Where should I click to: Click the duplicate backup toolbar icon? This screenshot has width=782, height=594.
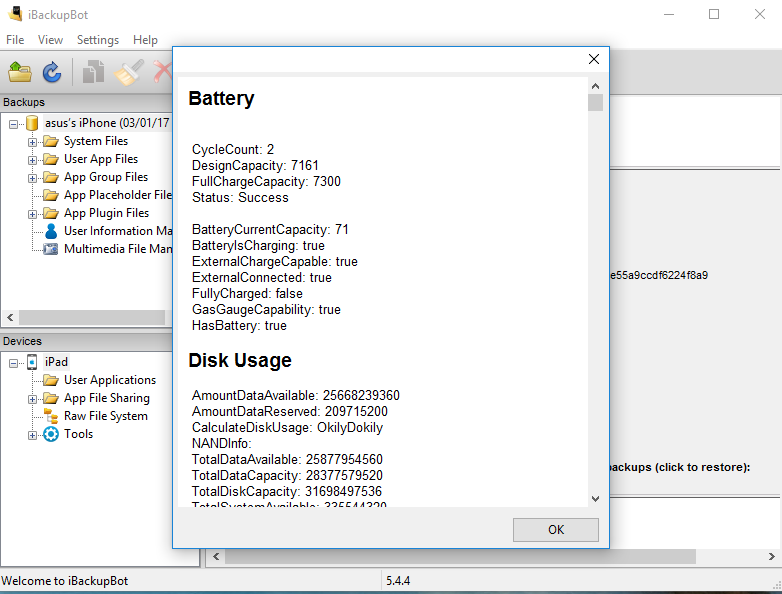point(93,72)
